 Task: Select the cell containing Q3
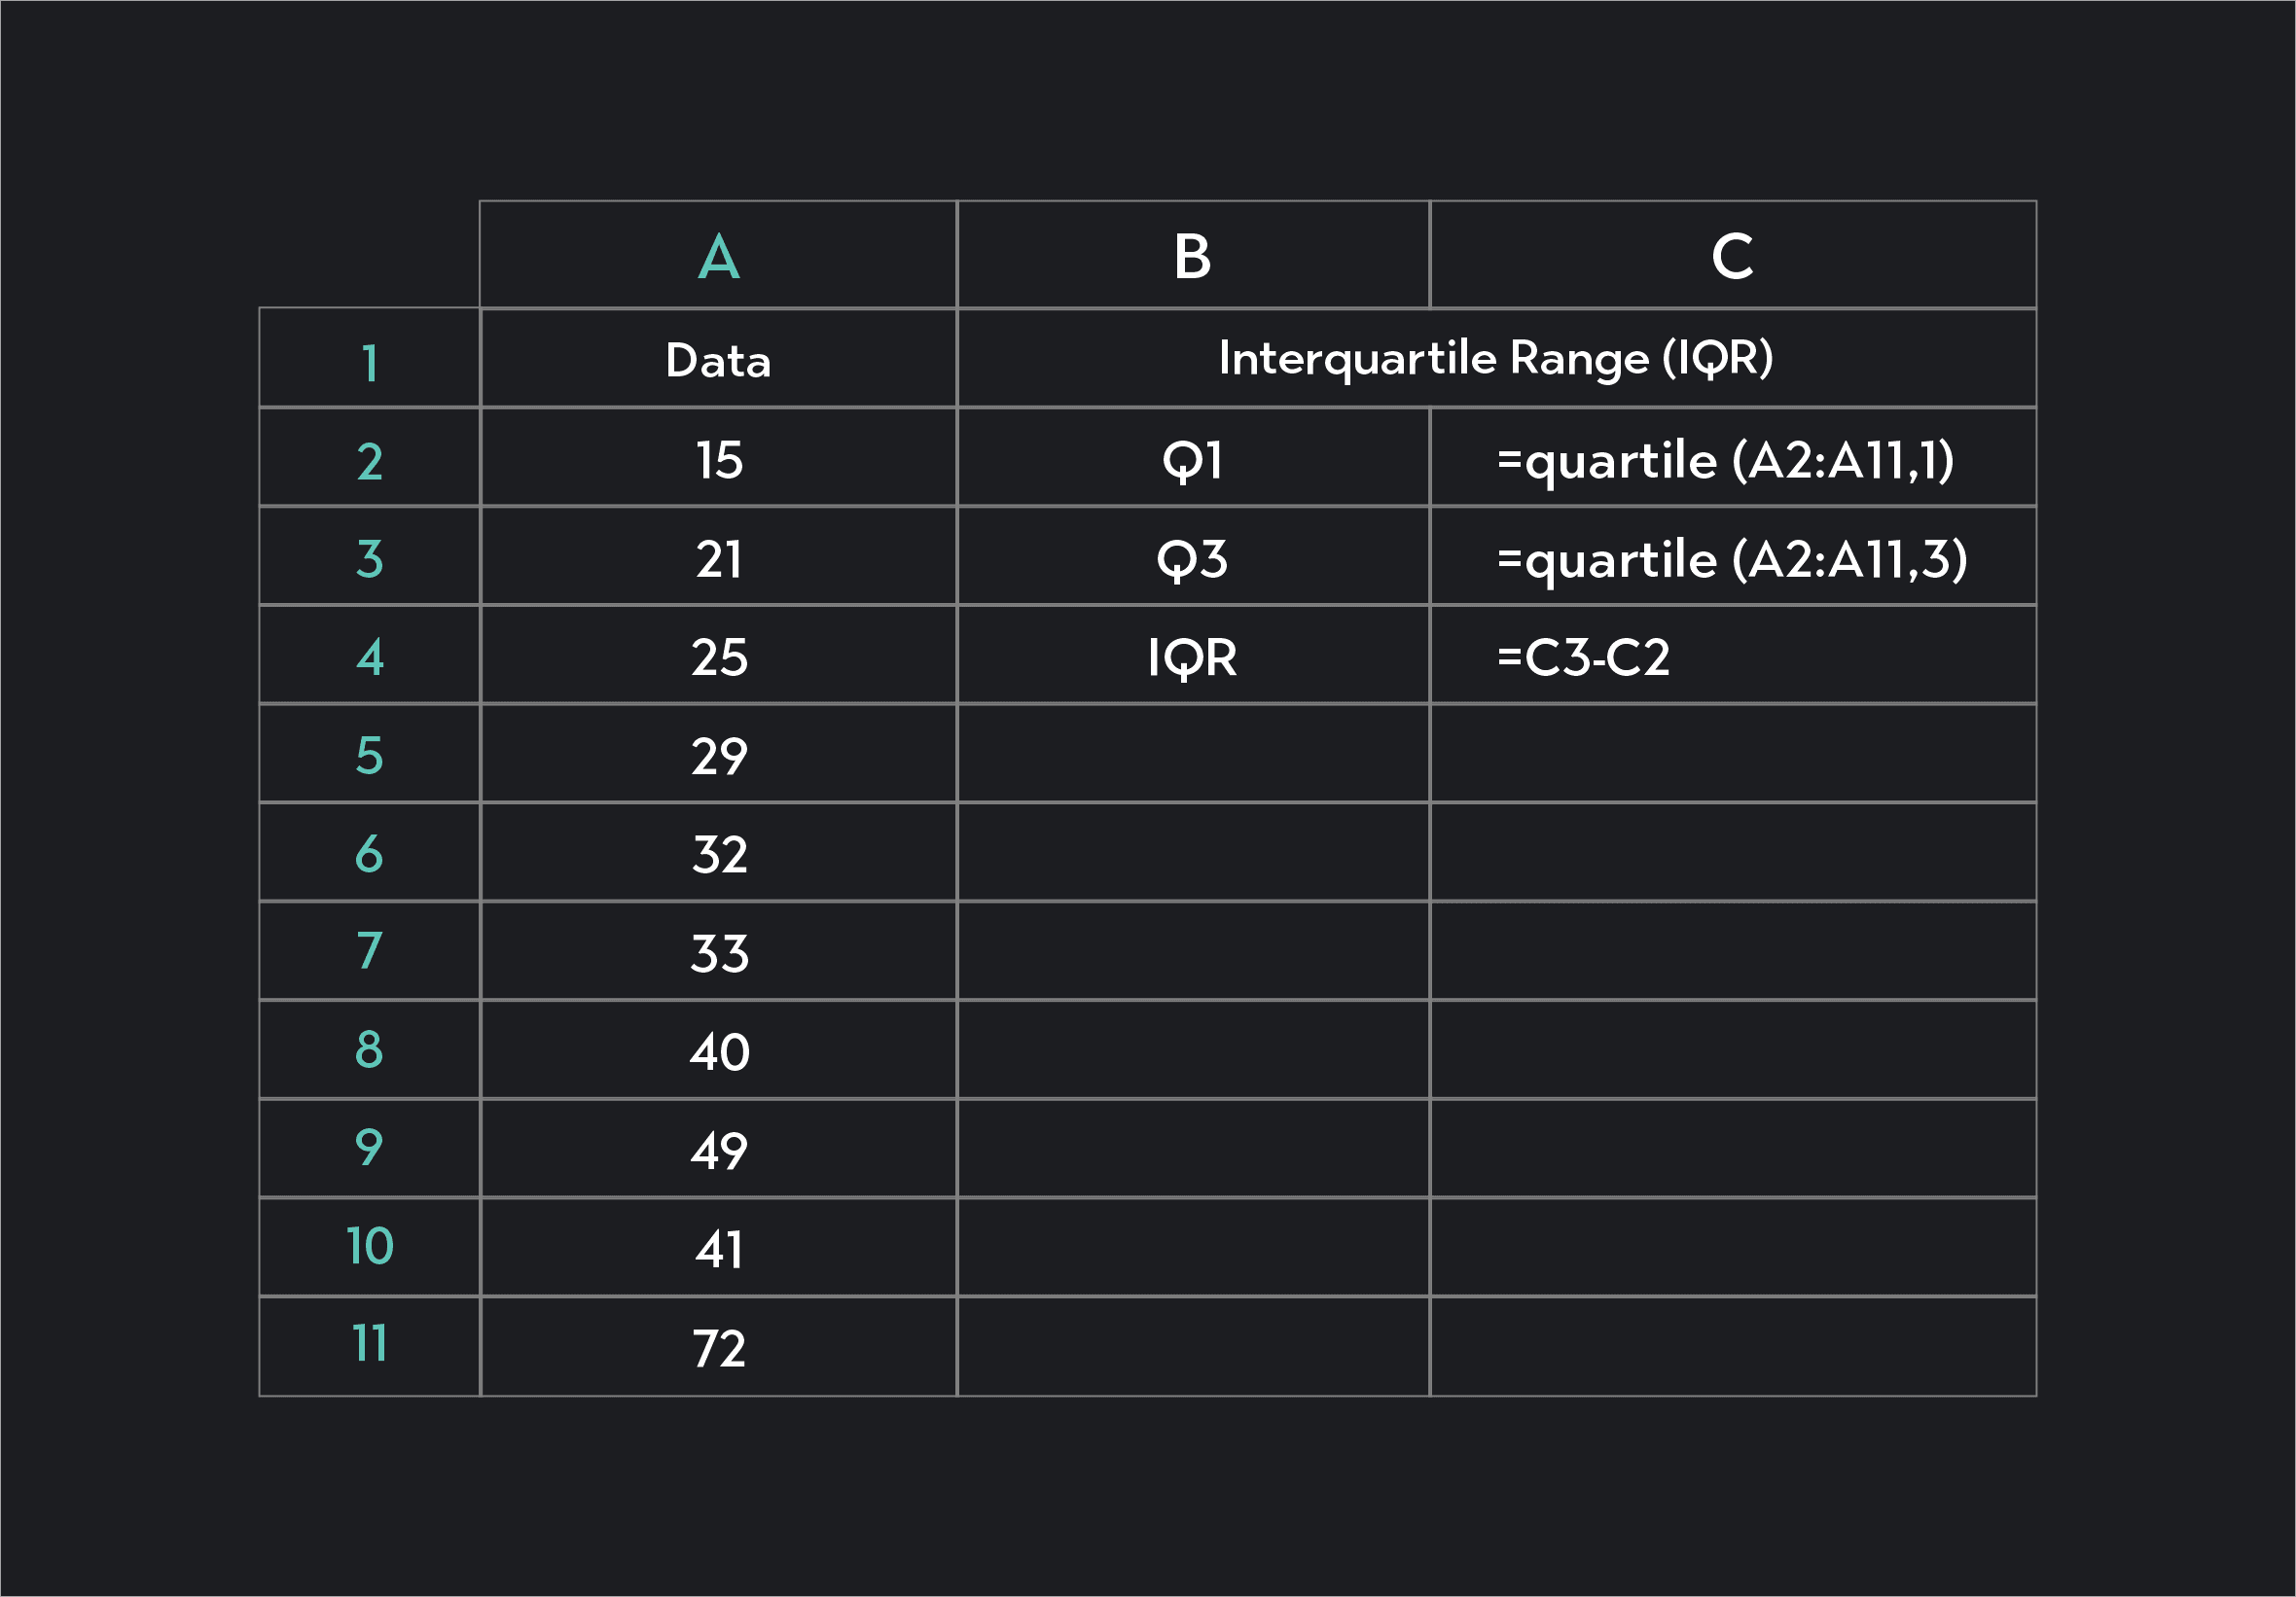pos(1193,558)
